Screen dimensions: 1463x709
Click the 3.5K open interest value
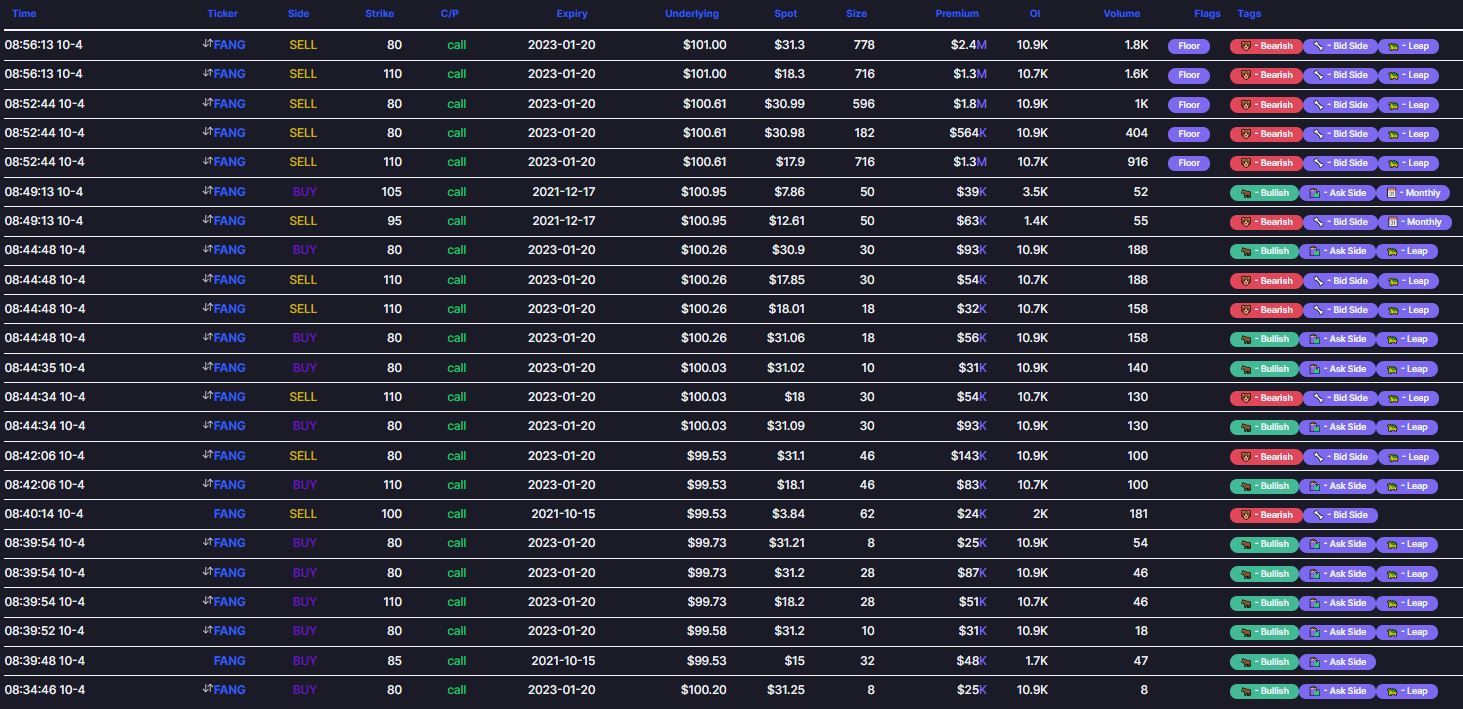(x=1034, y=191)
